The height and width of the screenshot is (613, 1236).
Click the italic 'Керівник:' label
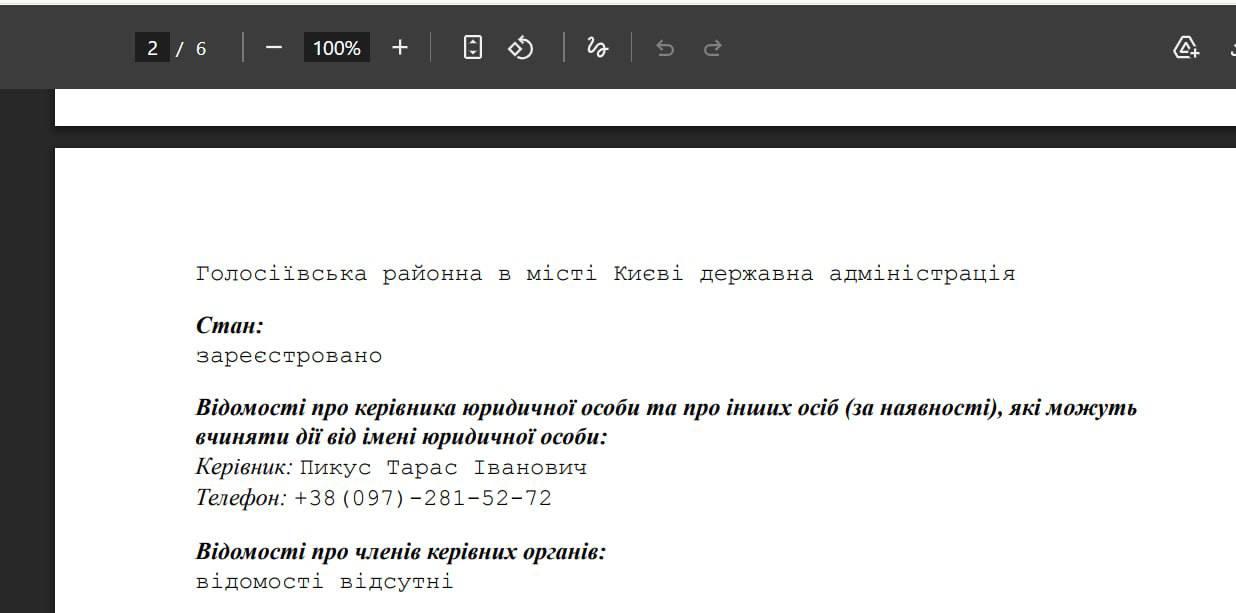coord(244,467)
